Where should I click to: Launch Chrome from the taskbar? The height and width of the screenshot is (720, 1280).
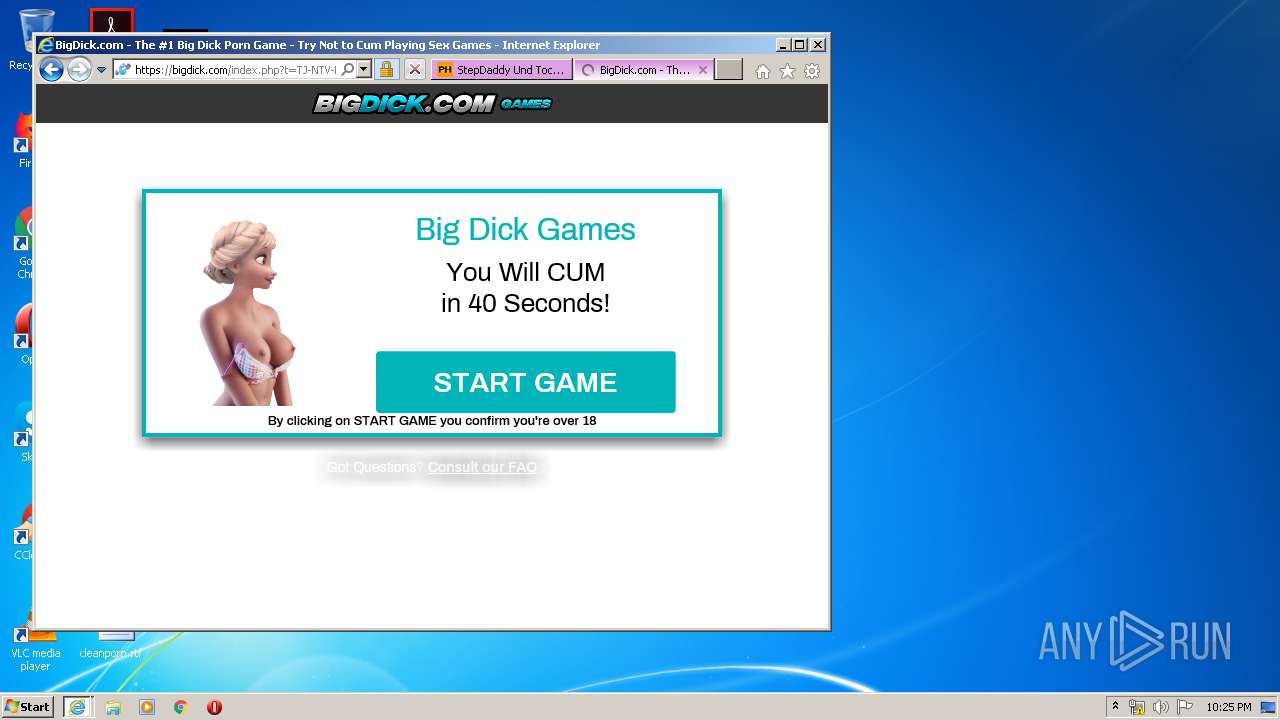[180, 707]
